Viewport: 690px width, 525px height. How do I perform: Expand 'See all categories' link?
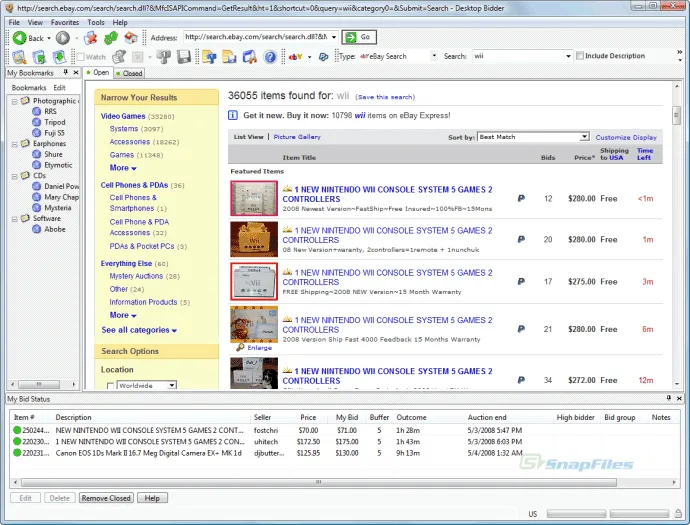click(x=139, y=330)
